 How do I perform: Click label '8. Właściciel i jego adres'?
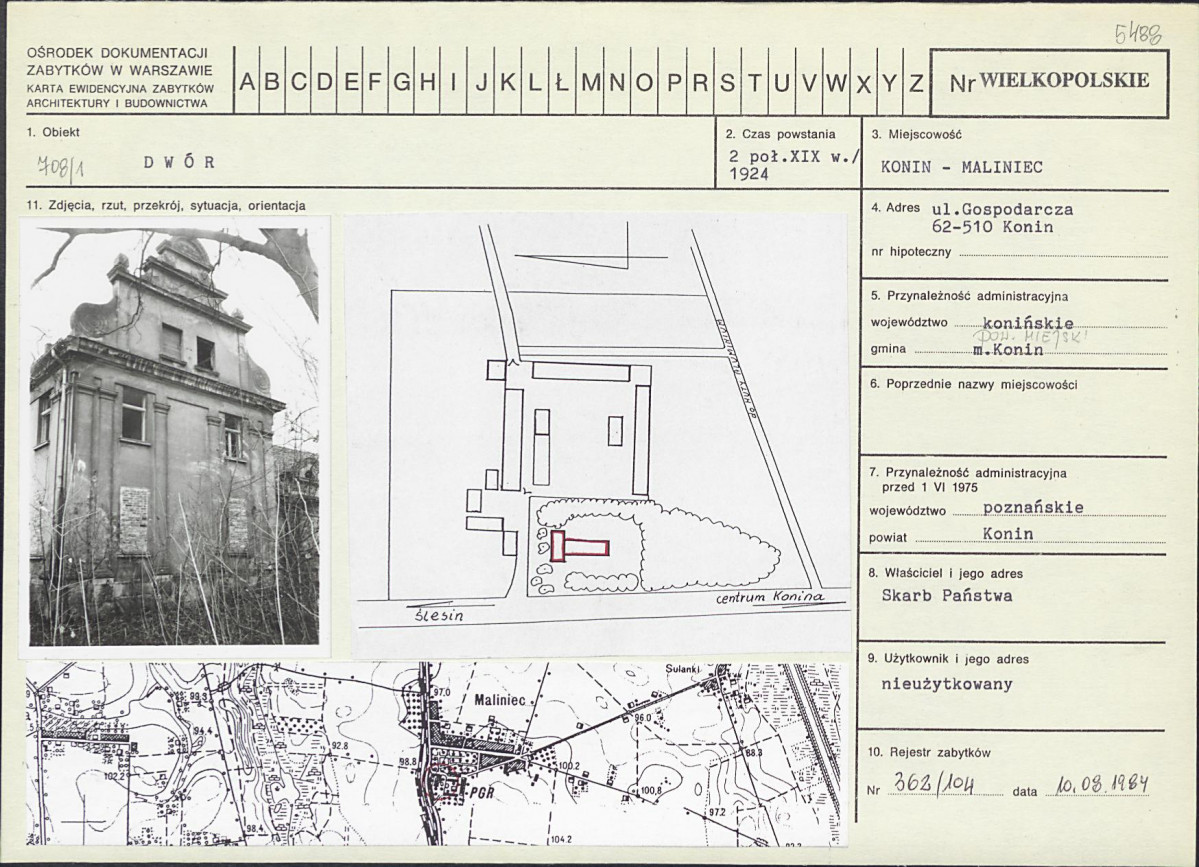click(x=946, y=573)
